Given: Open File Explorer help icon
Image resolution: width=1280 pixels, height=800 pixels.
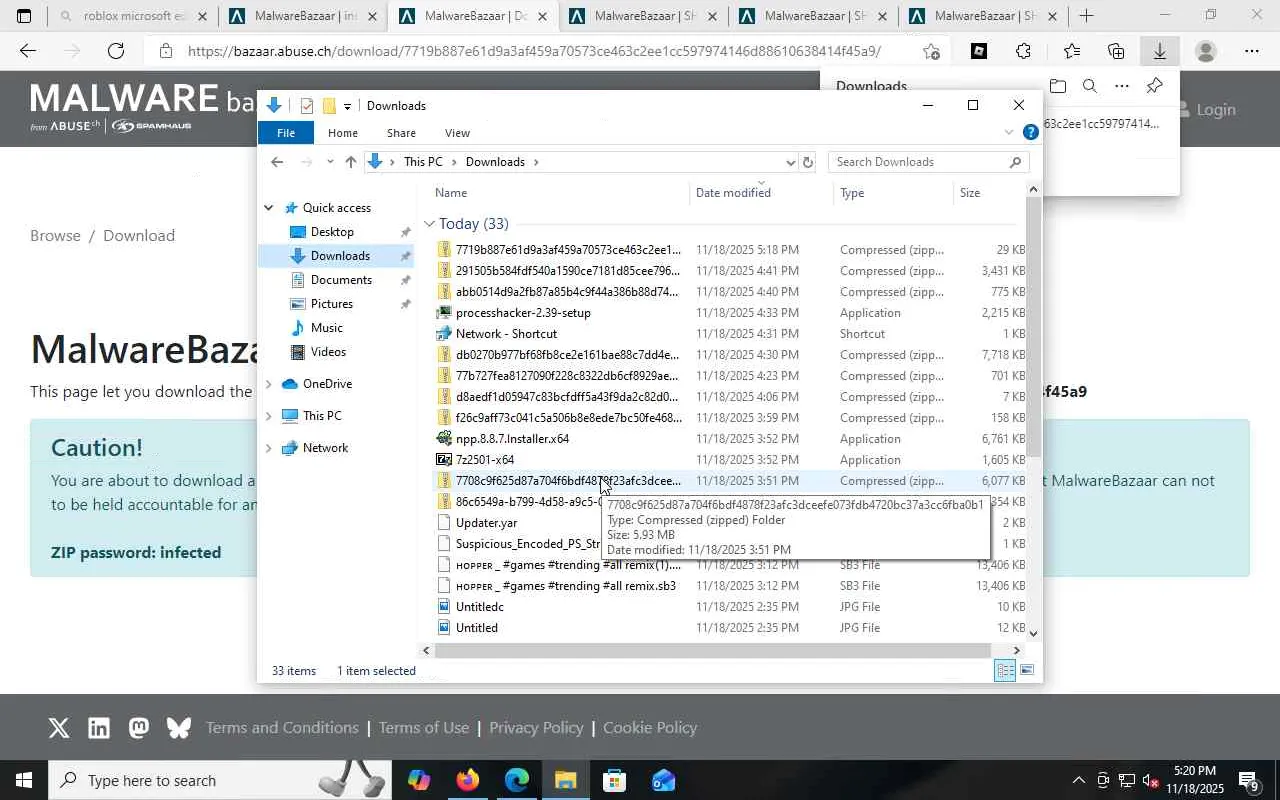Looking at the screenshot, I should [x=1030, y=132].
